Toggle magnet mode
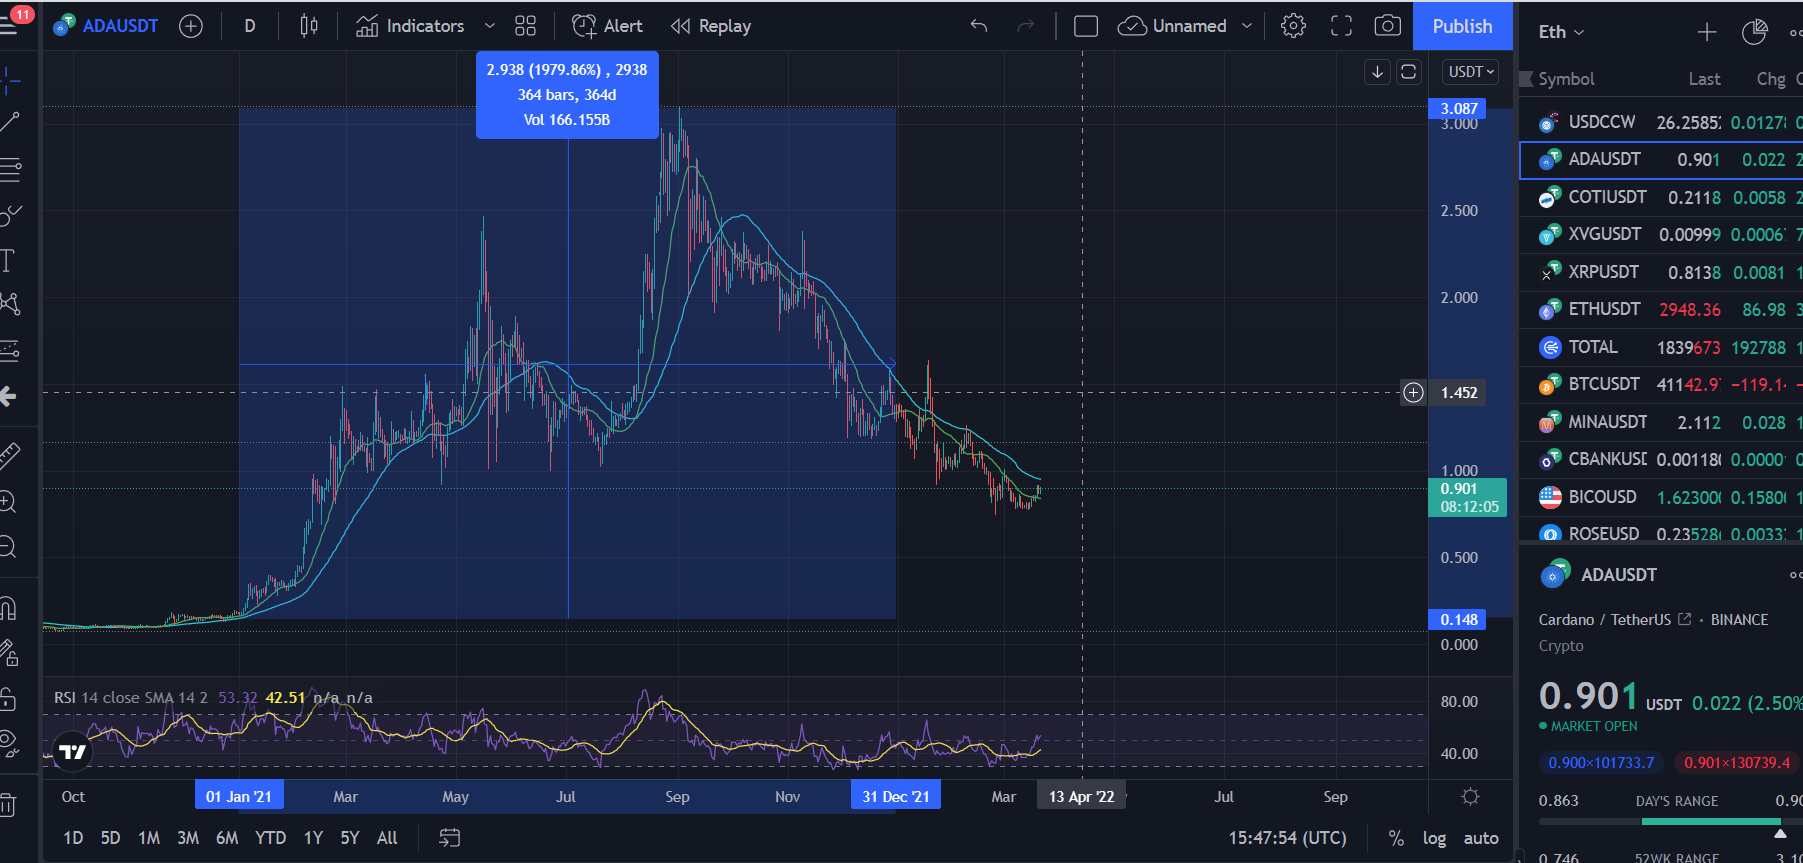The height and width of the screenshot is (863, 1803). pyautogui.click(x=8, y=607)
